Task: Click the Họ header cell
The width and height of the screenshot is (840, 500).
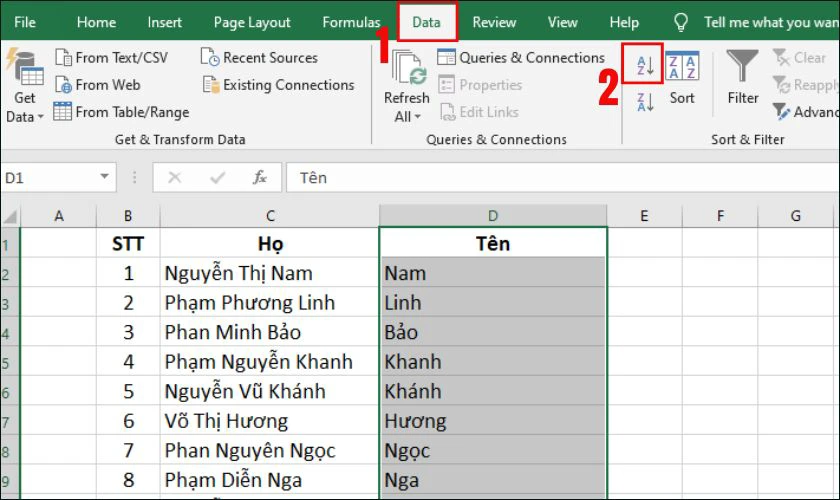Action: coord(270,243)
